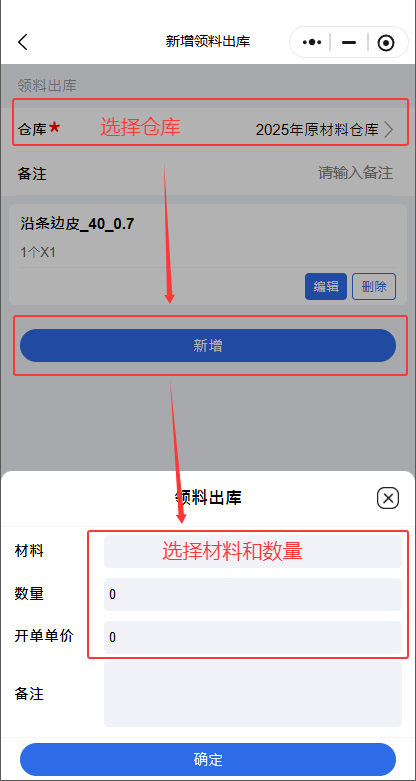Focus the 数量 input field
The image size is (416, 781).
[253, 594]
